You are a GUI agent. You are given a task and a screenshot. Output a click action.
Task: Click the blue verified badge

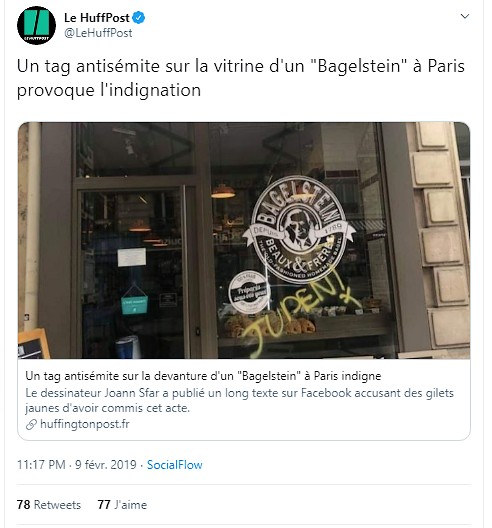(138, 18)
